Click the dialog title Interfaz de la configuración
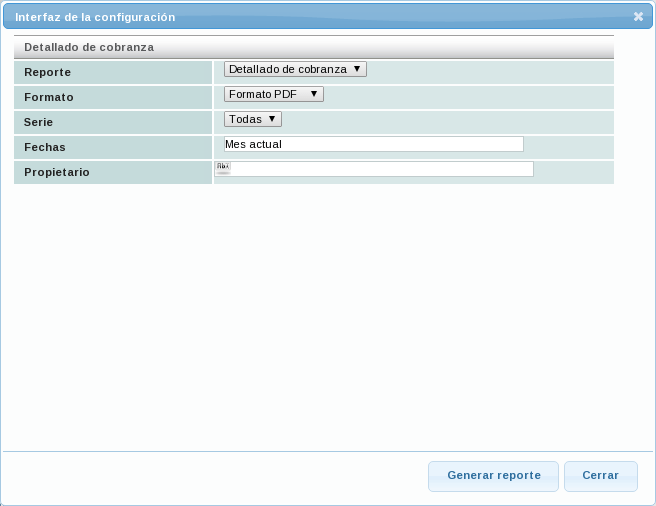Screen dimensions: 656x506 click(x=95, y=17)
